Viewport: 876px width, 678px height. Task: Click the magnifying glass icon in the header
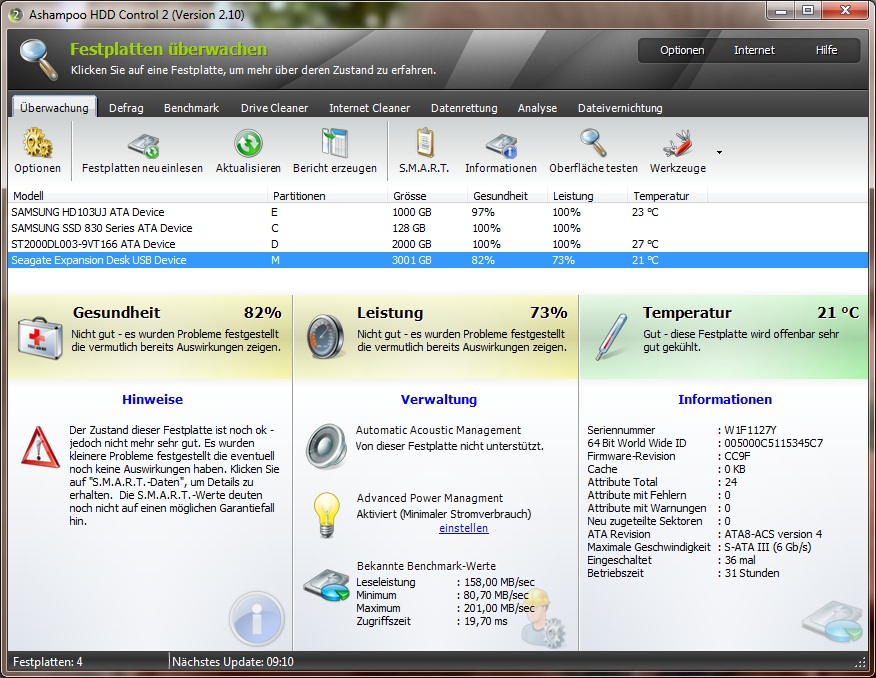[39, 59]
